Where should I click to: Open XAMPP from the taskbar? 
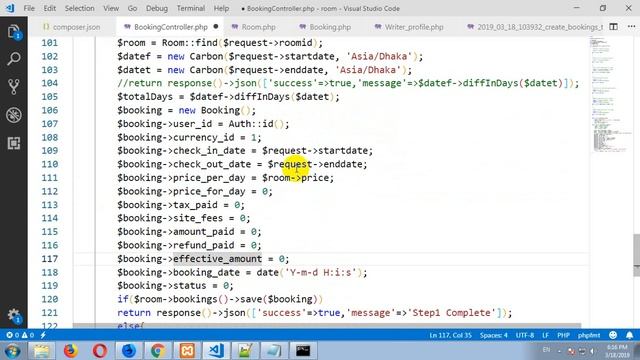(x=187, y=351)
